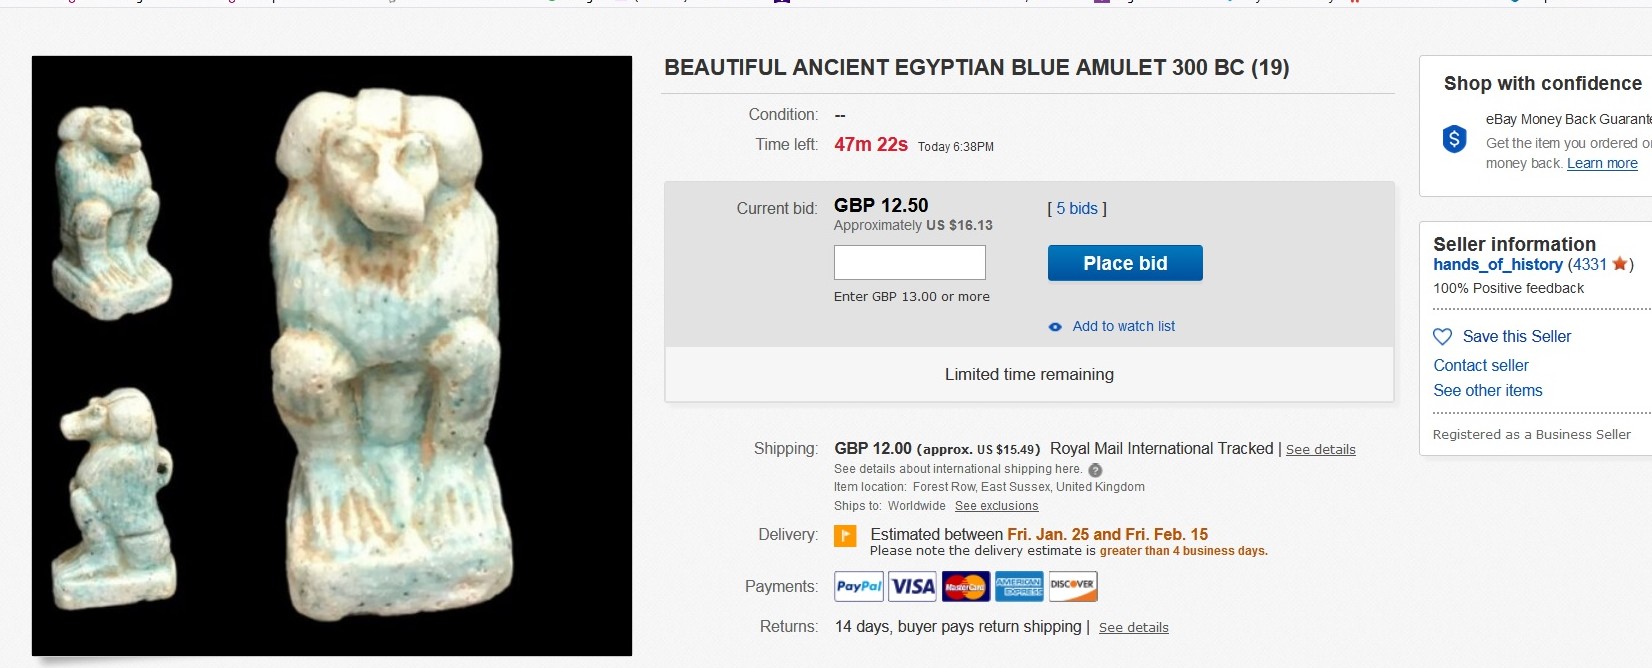Click See details next to Royal Mail shipping

tap(1320, 450)
